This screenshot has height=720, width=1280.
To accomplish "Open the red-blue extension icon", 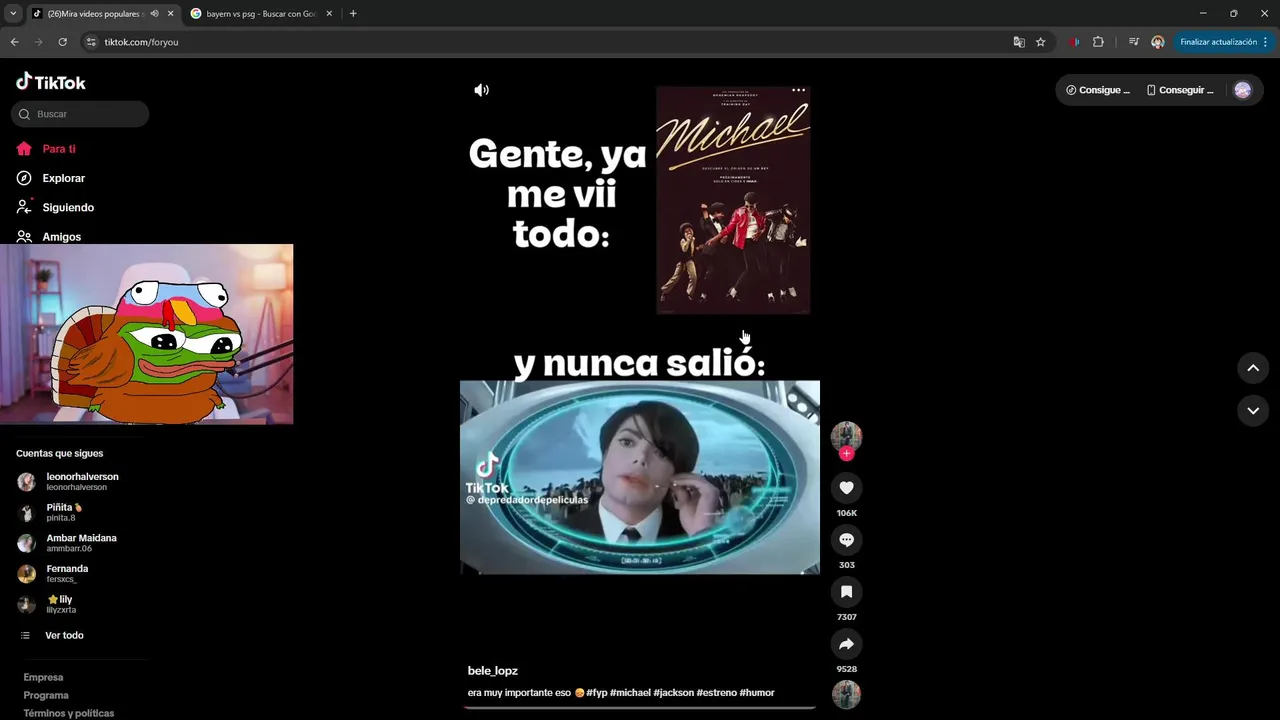I will (x=1074, y=42).
